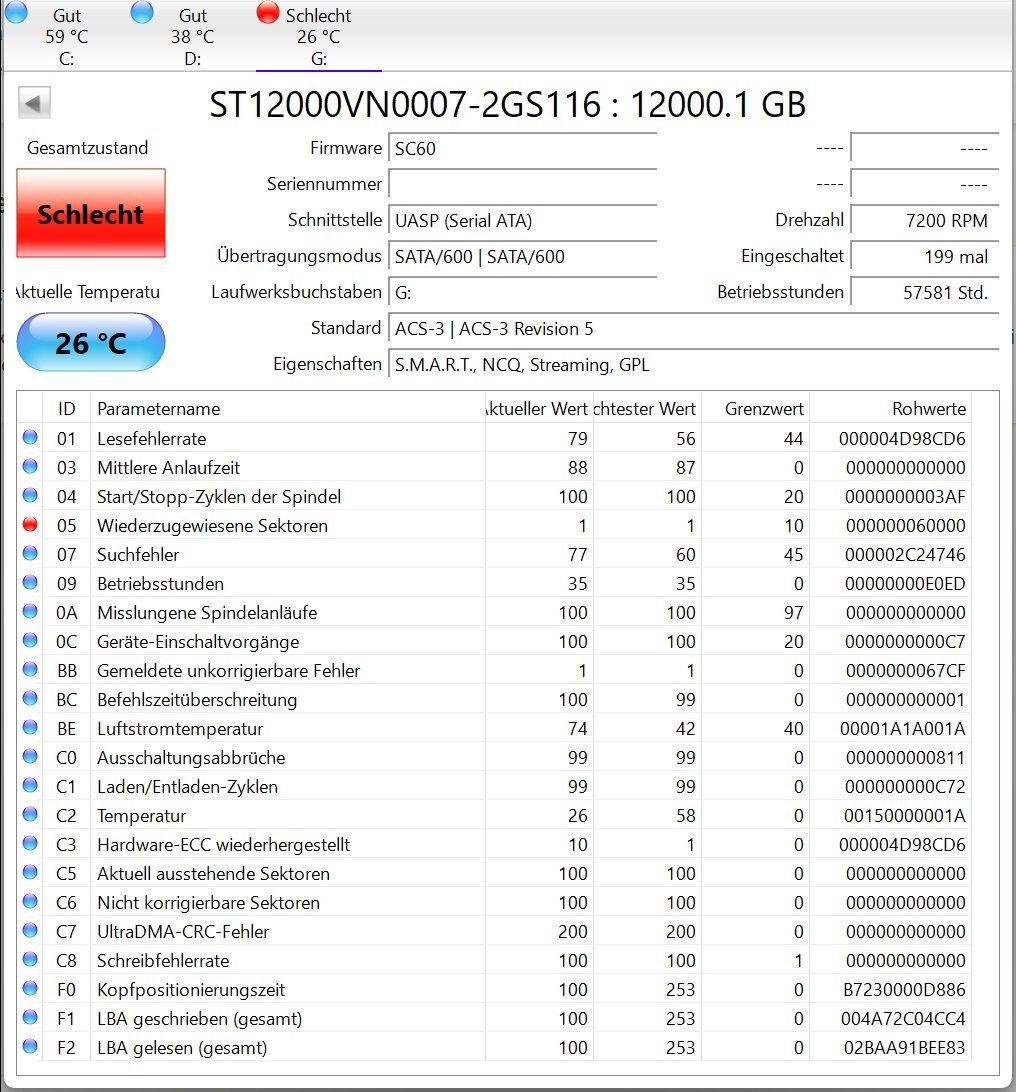Select raw value 02BAA91BEE83
Viewport: 1016px width, 1092px height.
(x=904, y=1048)
